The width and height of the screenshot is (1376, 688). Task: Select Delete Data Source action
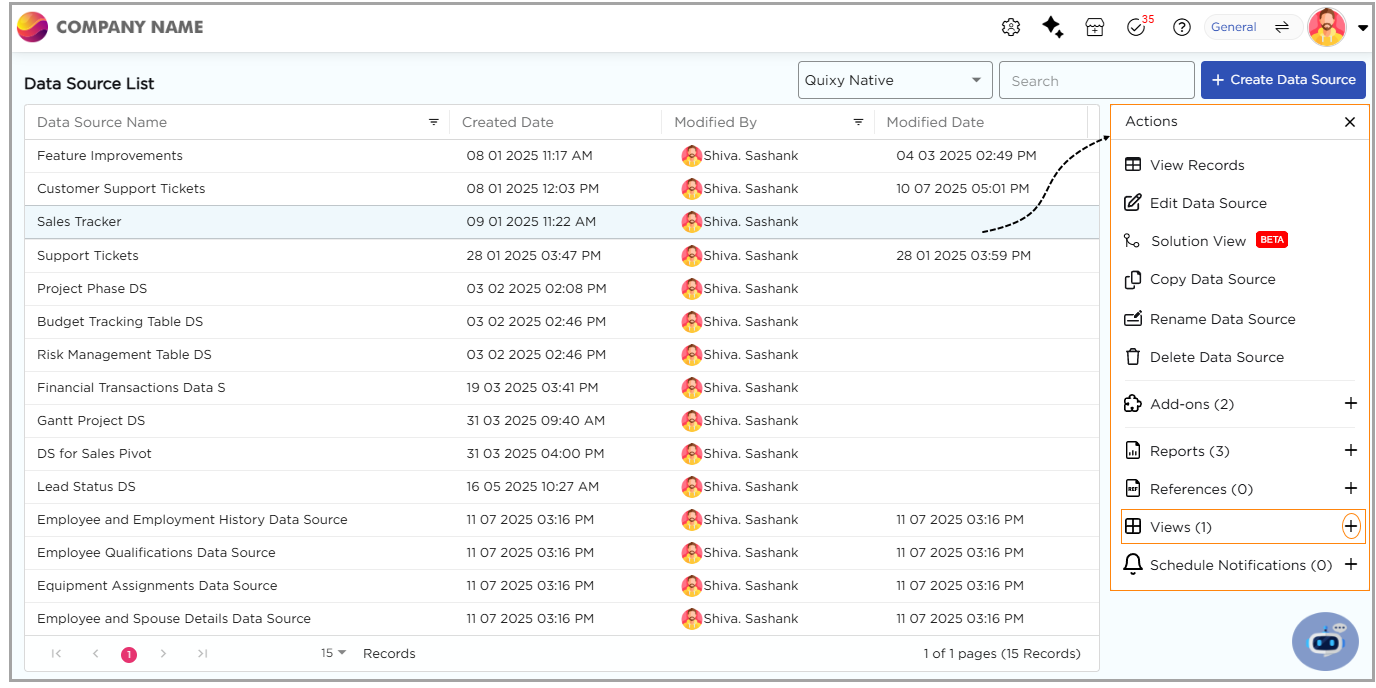(x=1216, y=357)
